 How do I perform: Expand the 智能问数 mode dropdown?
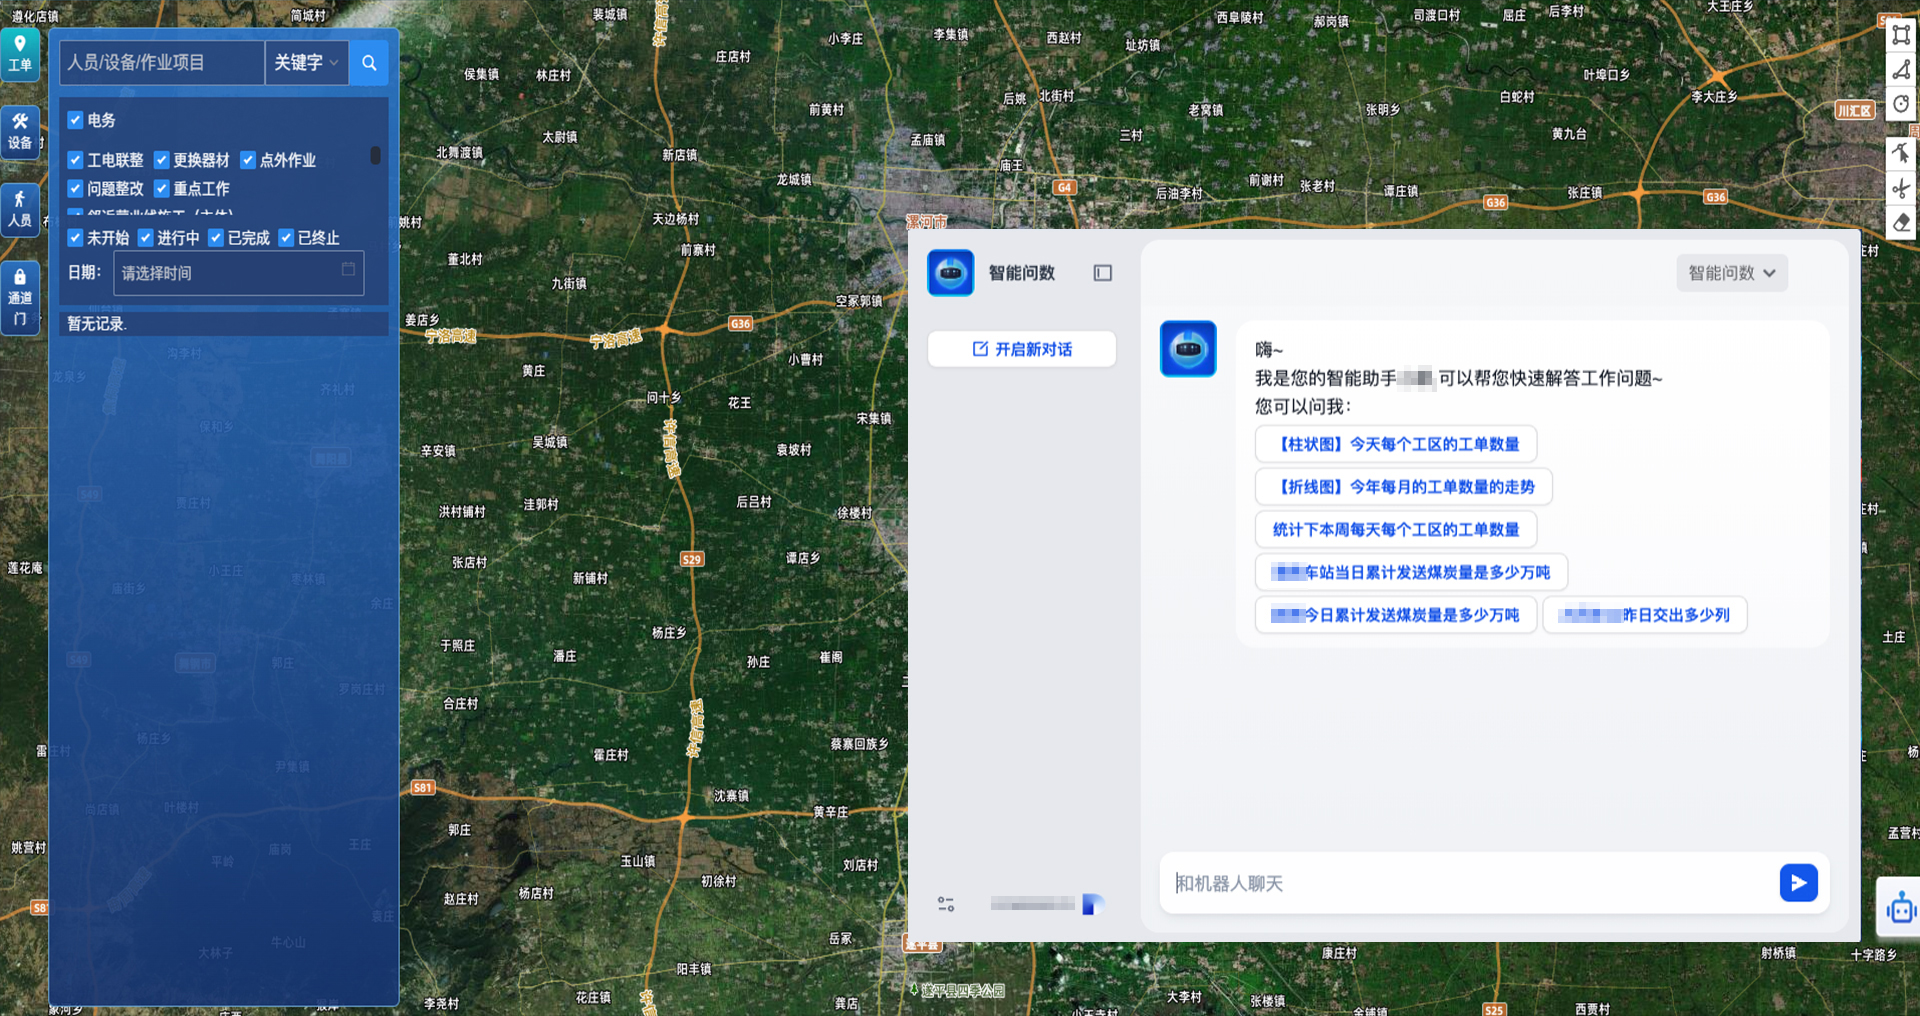pyautogui.click(x=1731, y=273)
